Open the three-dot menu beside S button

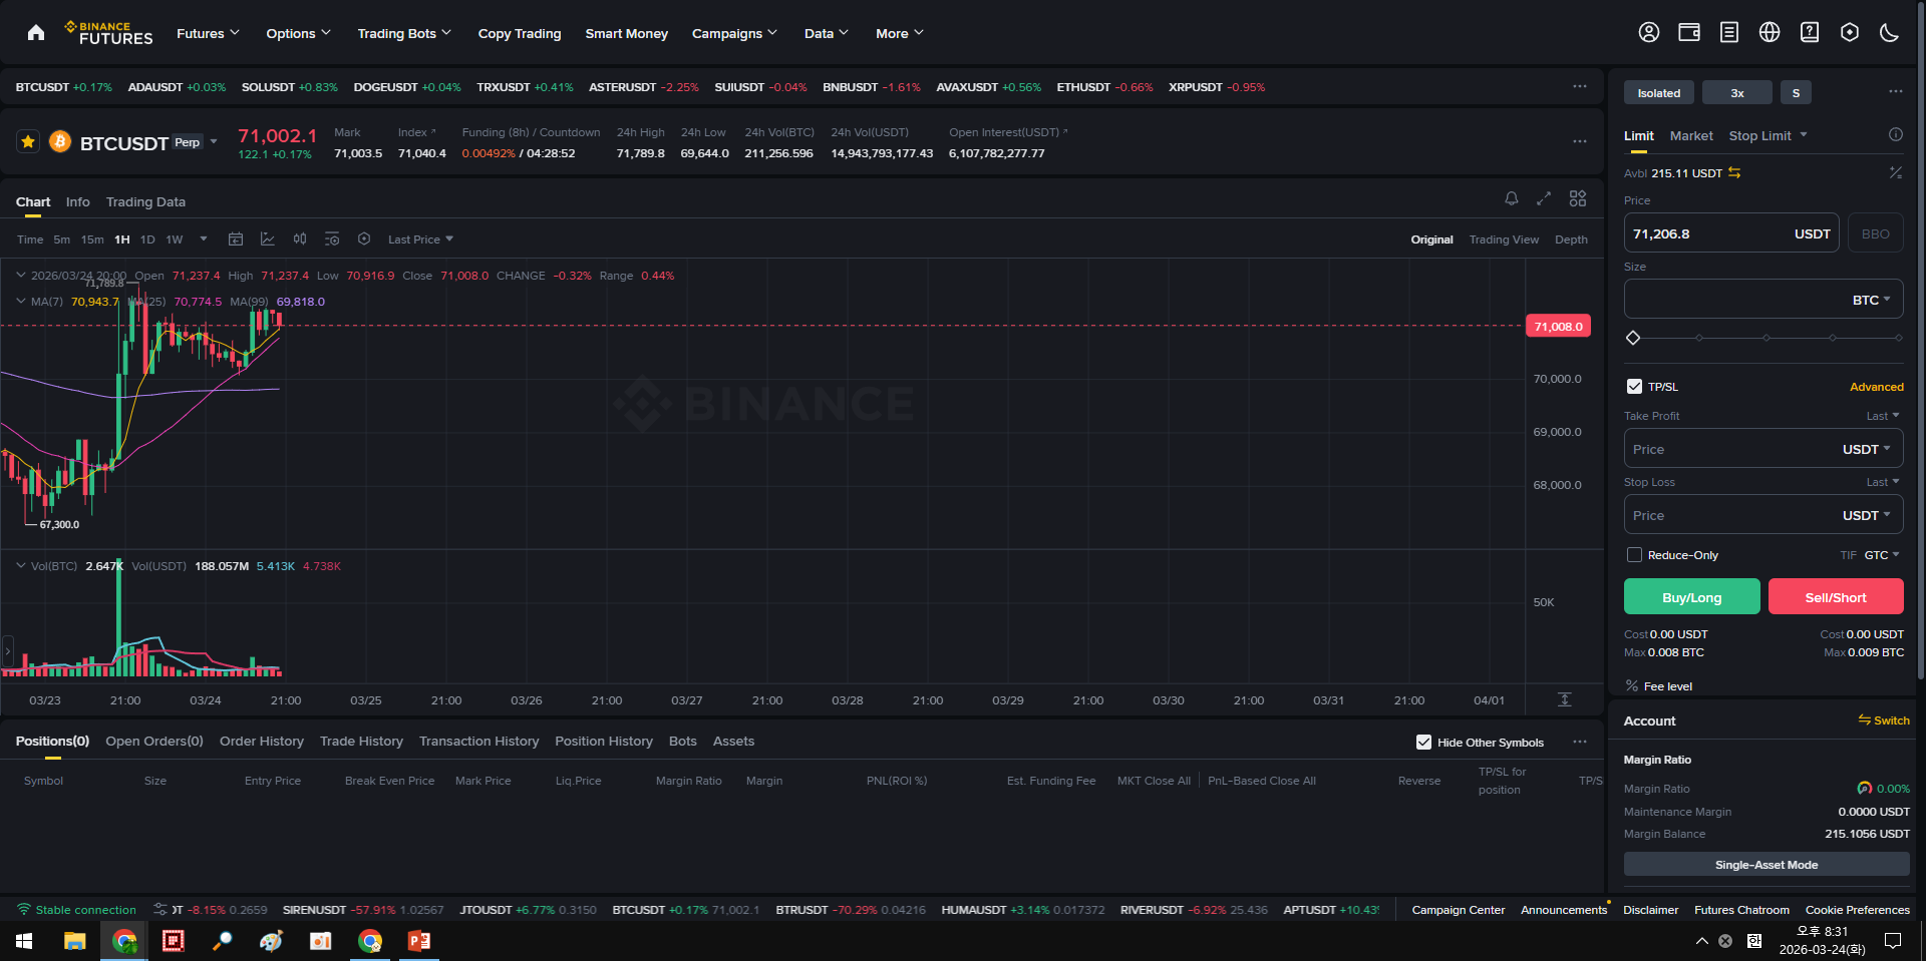(1895, 92)
